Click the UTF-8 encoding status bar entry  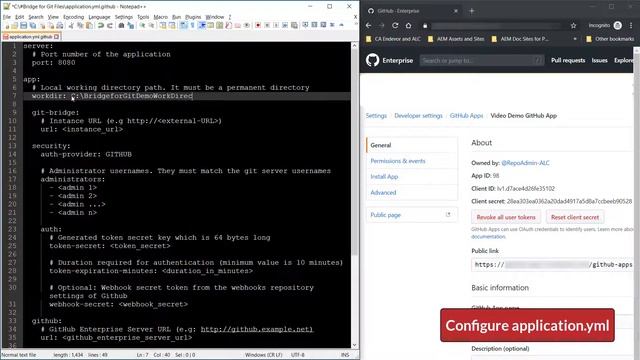[298, 355]
